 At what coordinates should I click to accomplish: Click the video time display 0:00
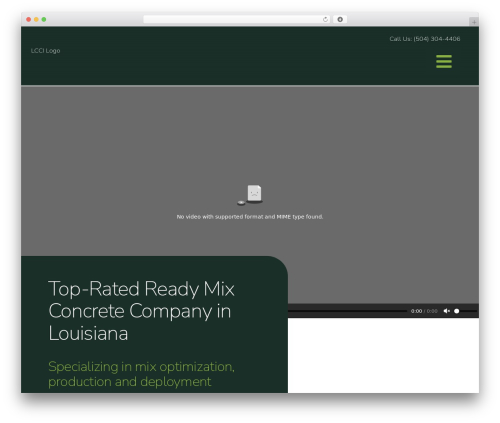click(x=424, y=311)
